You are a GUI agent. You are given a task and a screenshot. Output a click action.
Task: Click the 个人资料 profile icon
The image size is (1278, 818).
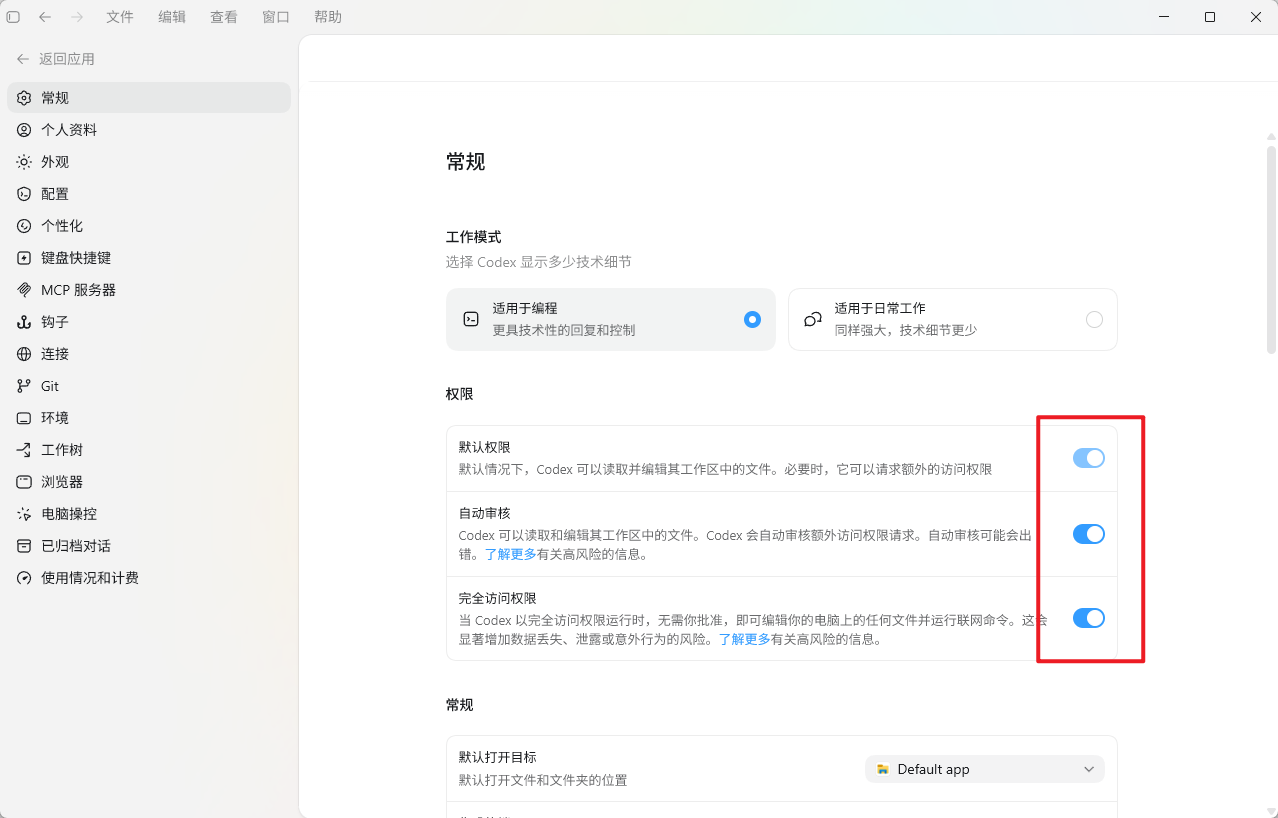[24, 130]
